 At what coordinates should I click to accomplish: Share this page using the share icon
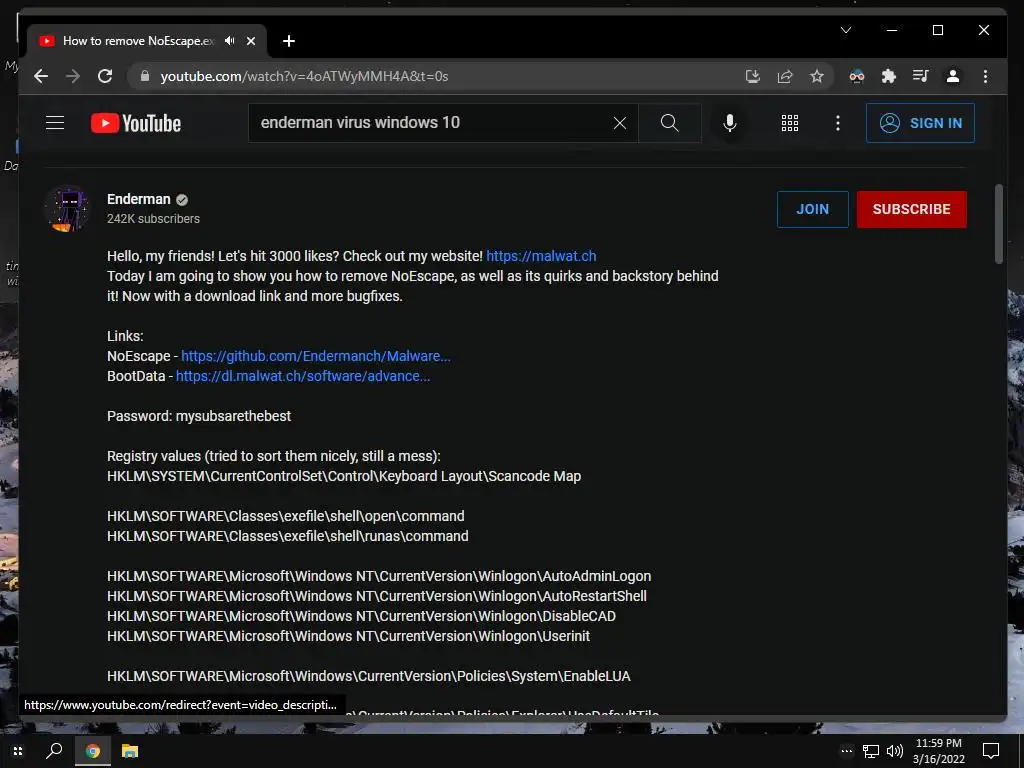pos(785,76)
